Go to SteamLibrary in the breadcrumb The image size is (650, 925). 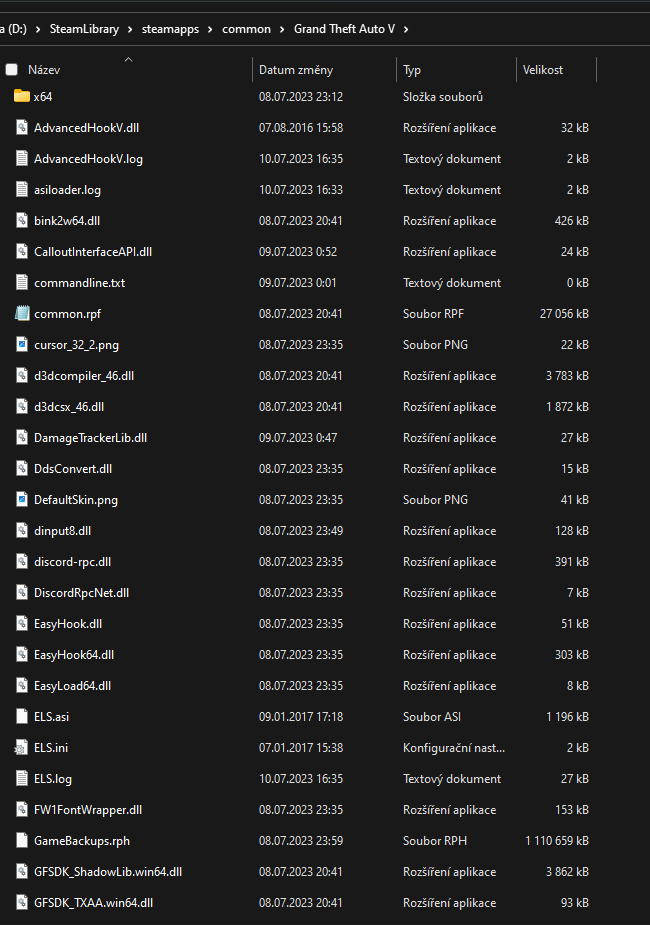pyautogui.click(x=84, y=29)
